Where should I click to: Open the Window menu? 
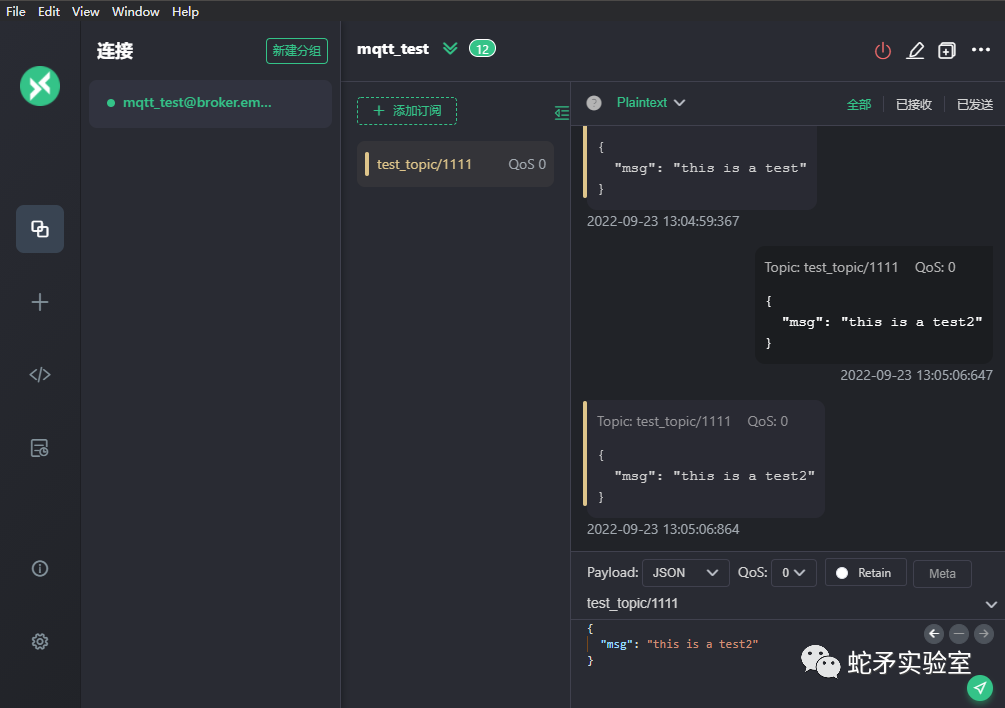(135, 12)
